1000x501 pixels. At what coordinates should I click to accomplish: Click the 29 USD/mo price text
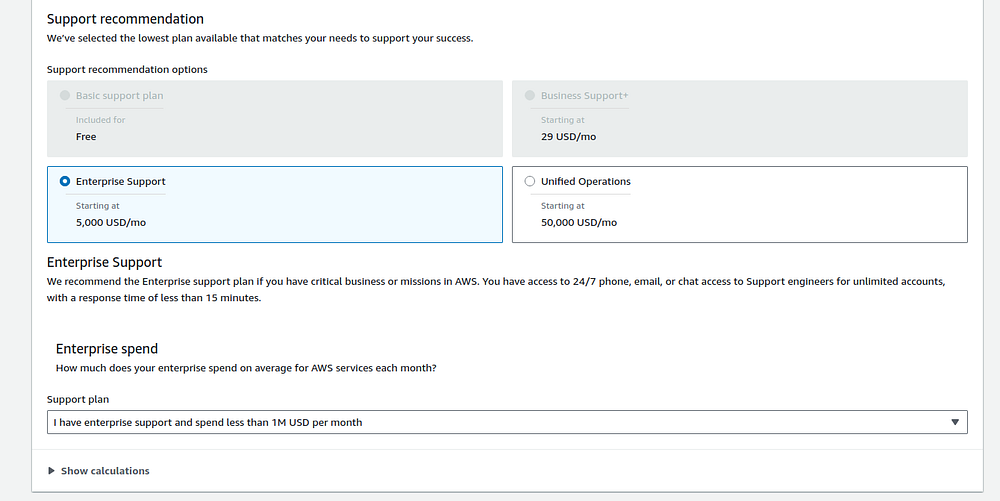[x=568, y=136]
